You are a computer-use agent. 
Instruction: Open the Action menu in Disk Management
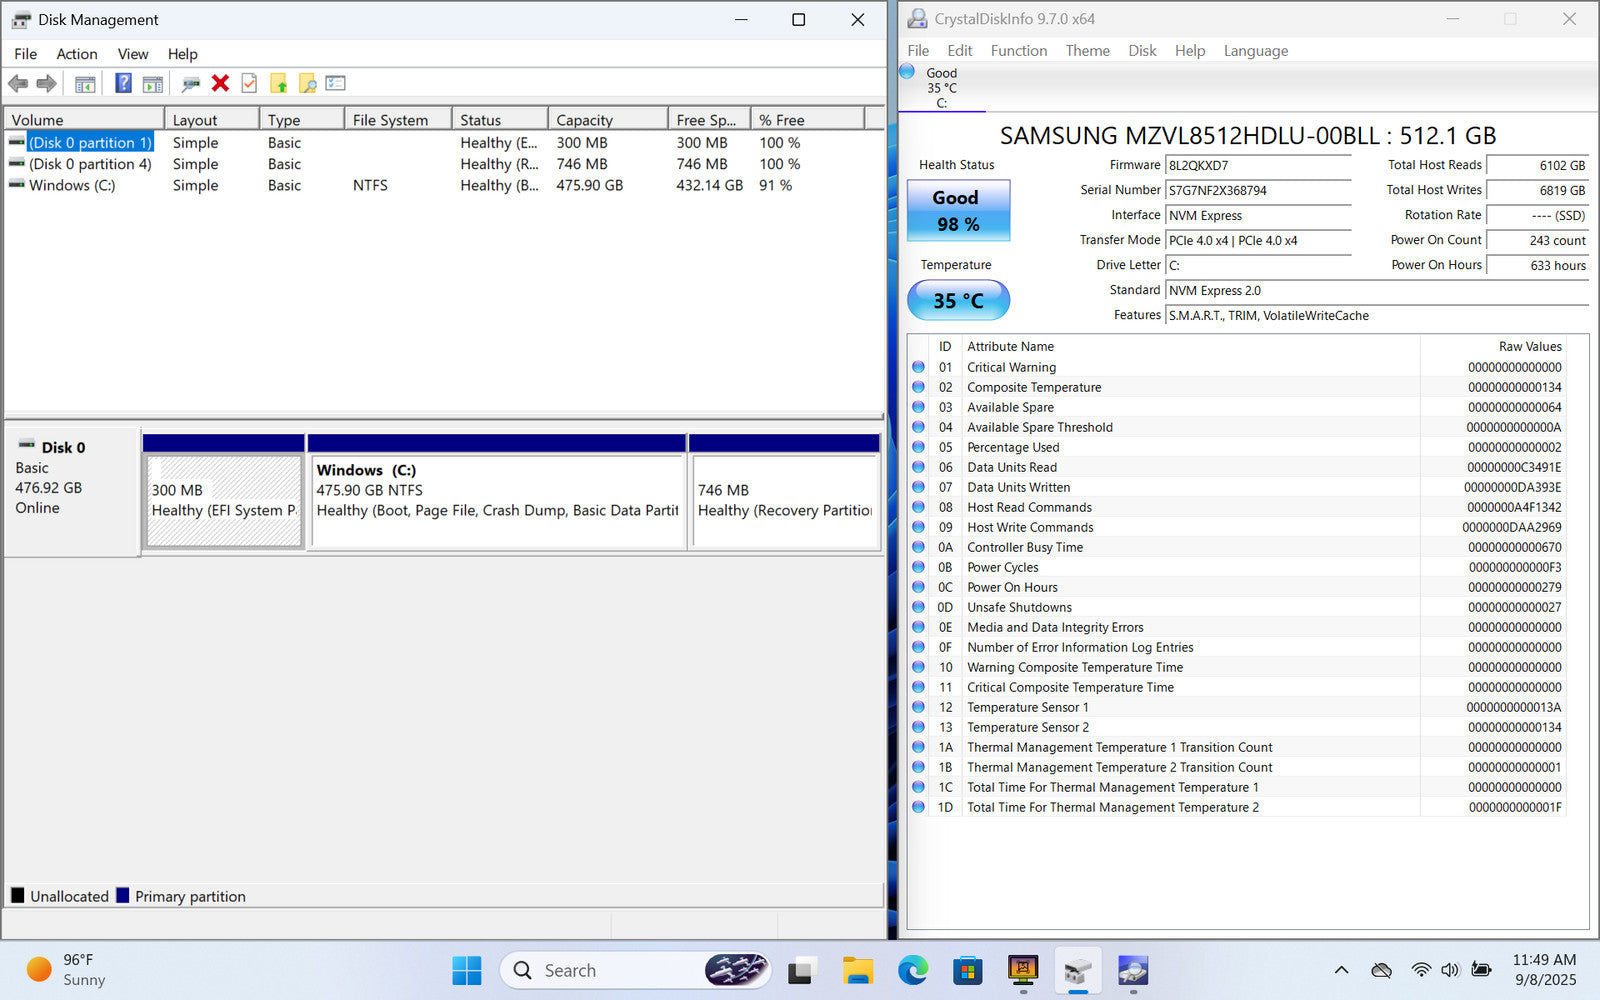pyautogui.click(x=77, y=54)
